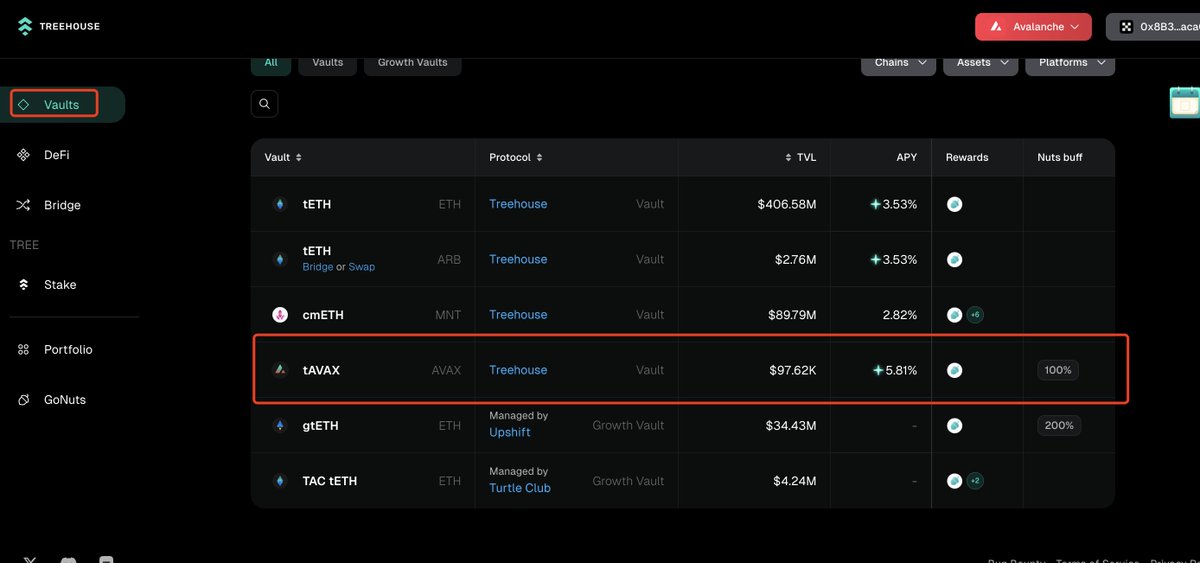This screenshot has height=563, width=1200.
Task: Click the $4.24M TVL value
Action: tap(795, 481)
